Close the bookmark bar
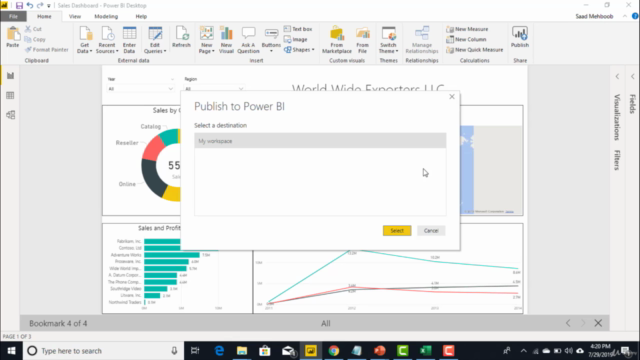This screenshot has width=640, height=360. click(x=598, y=323)
